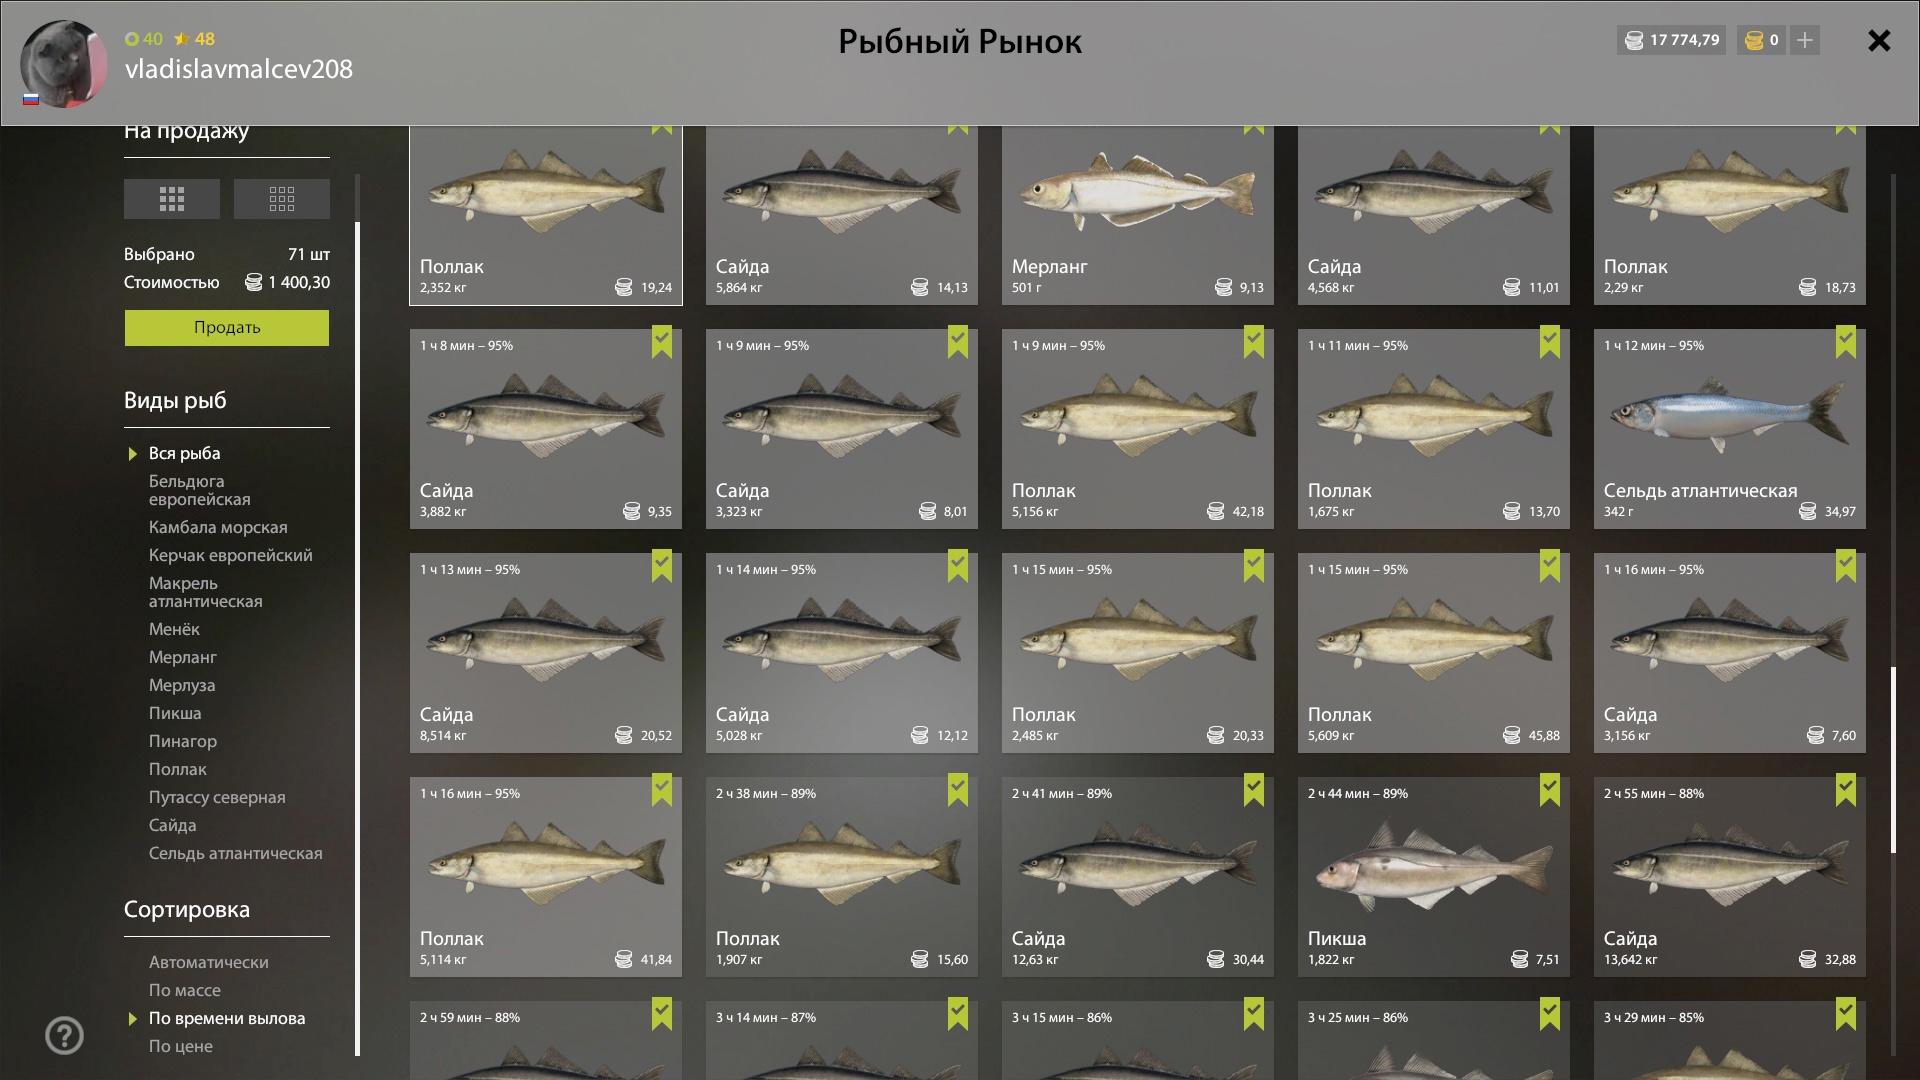Filter by Макрель атлантическая

click(x=206, y=592)
